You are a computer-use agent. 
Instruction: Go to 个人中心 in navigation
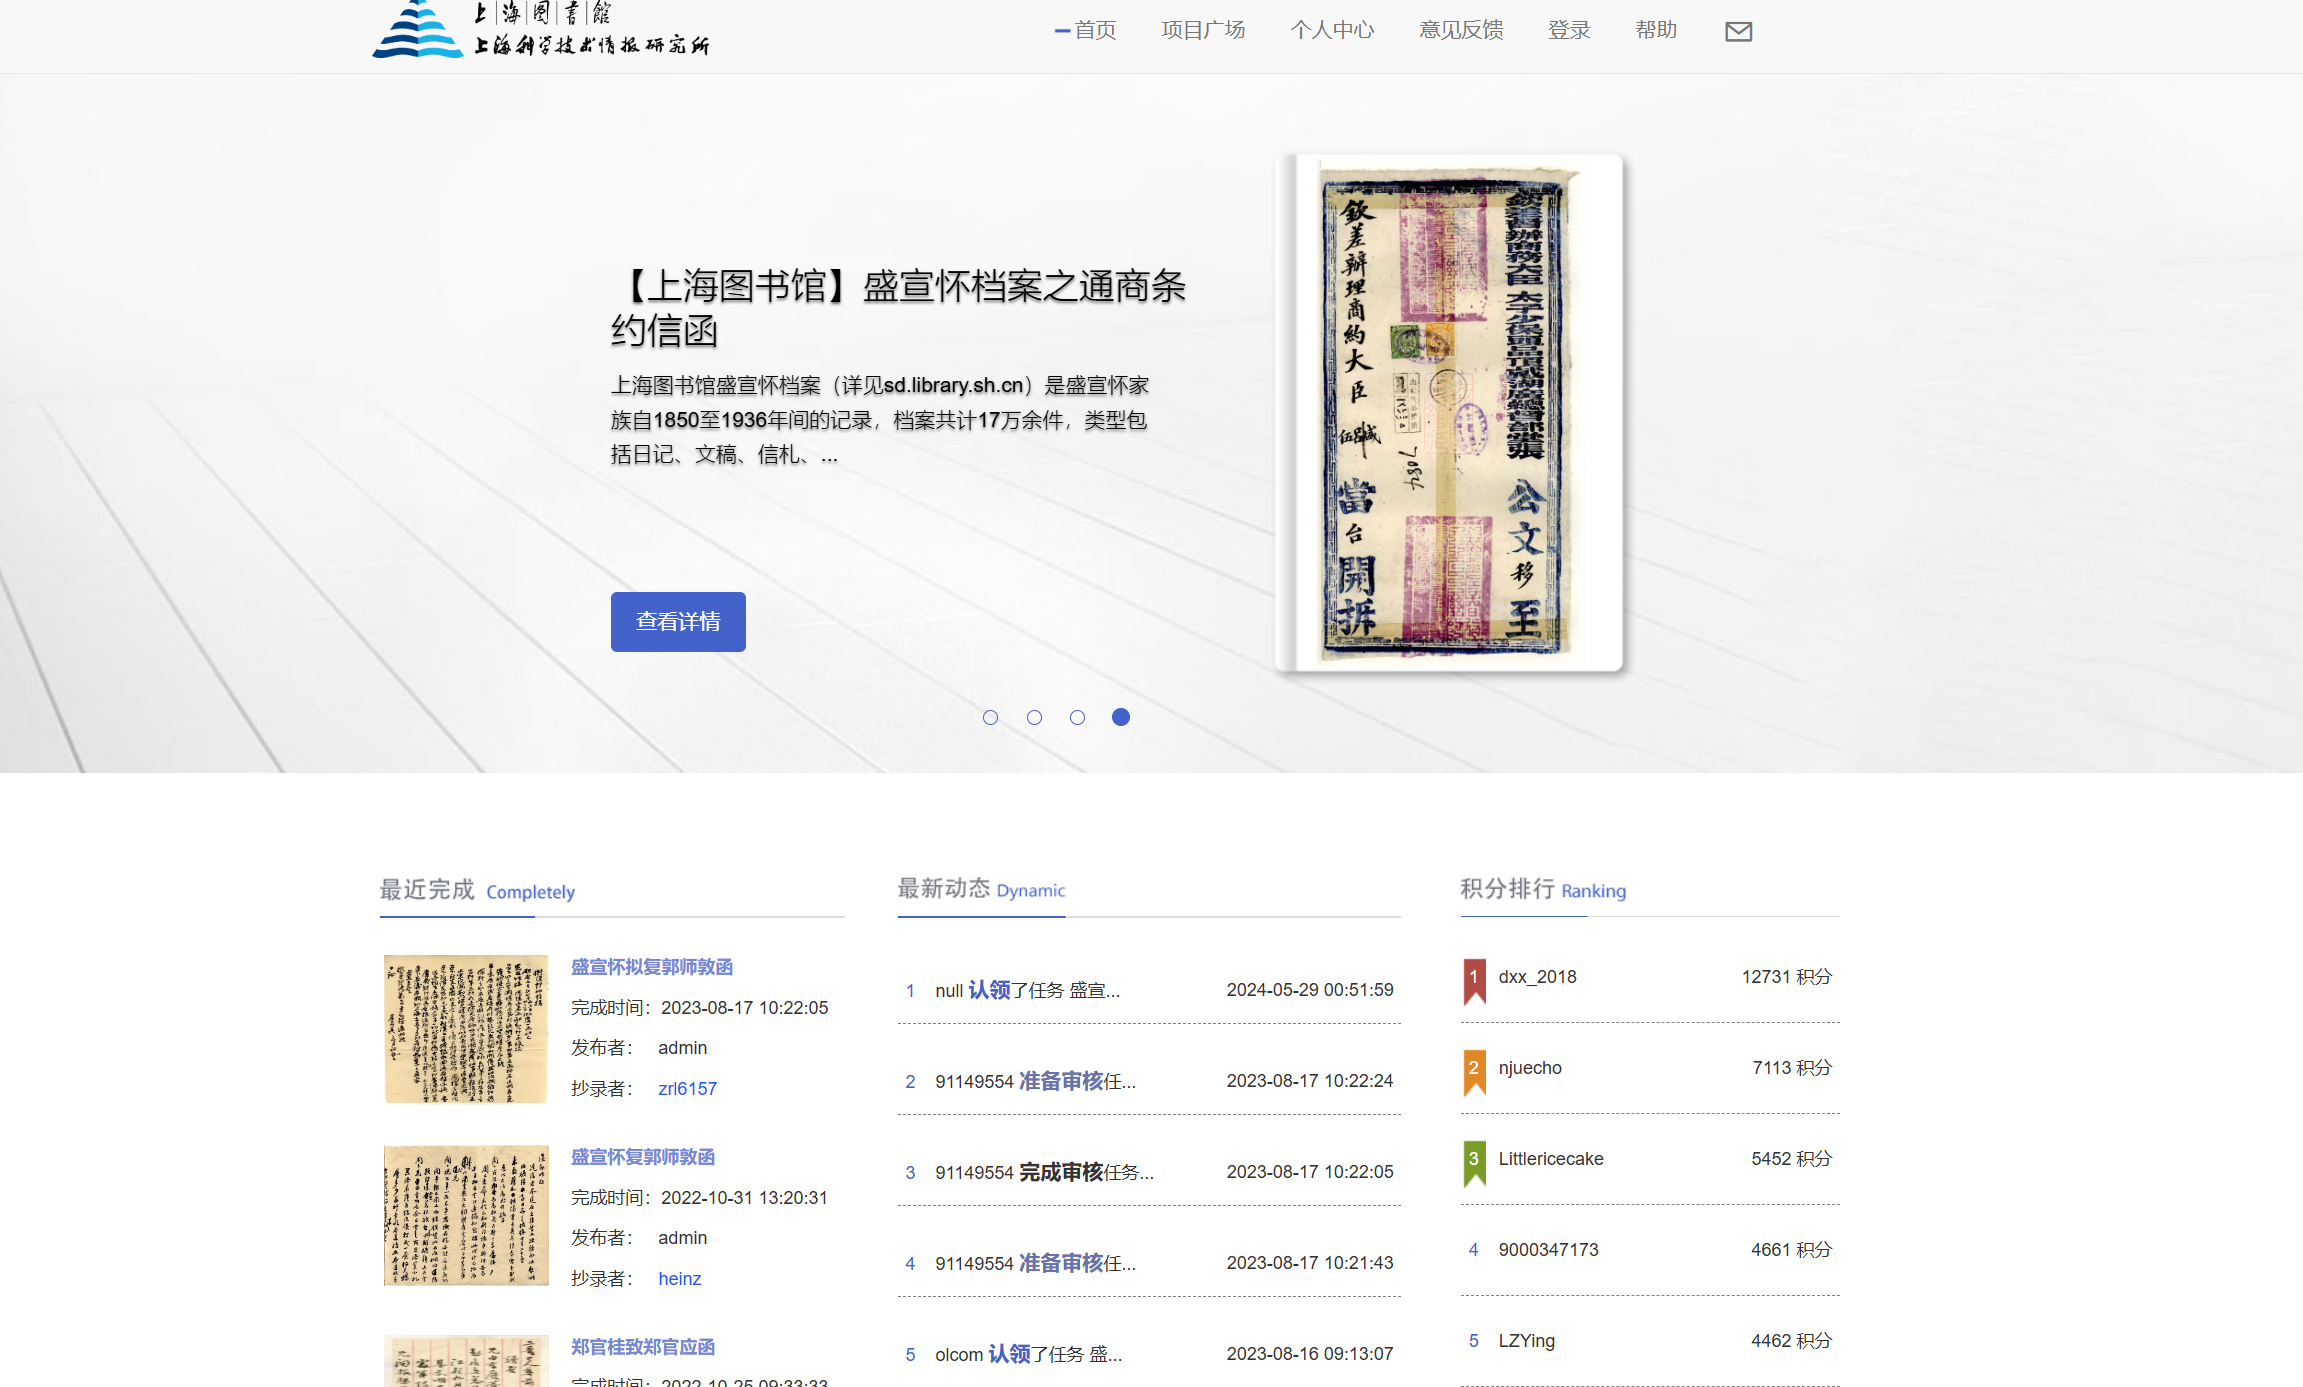pyautogui.click(x=1332, y=30)
